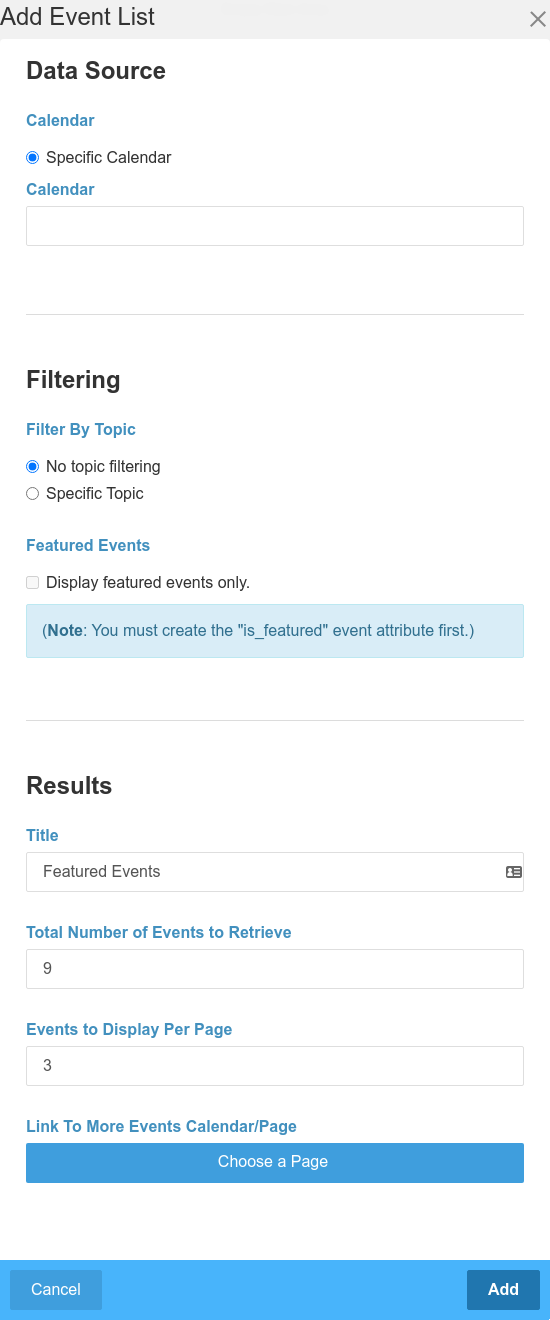
Task: Click the Add Event List dialog title
Action: click(x=78, y=17)
